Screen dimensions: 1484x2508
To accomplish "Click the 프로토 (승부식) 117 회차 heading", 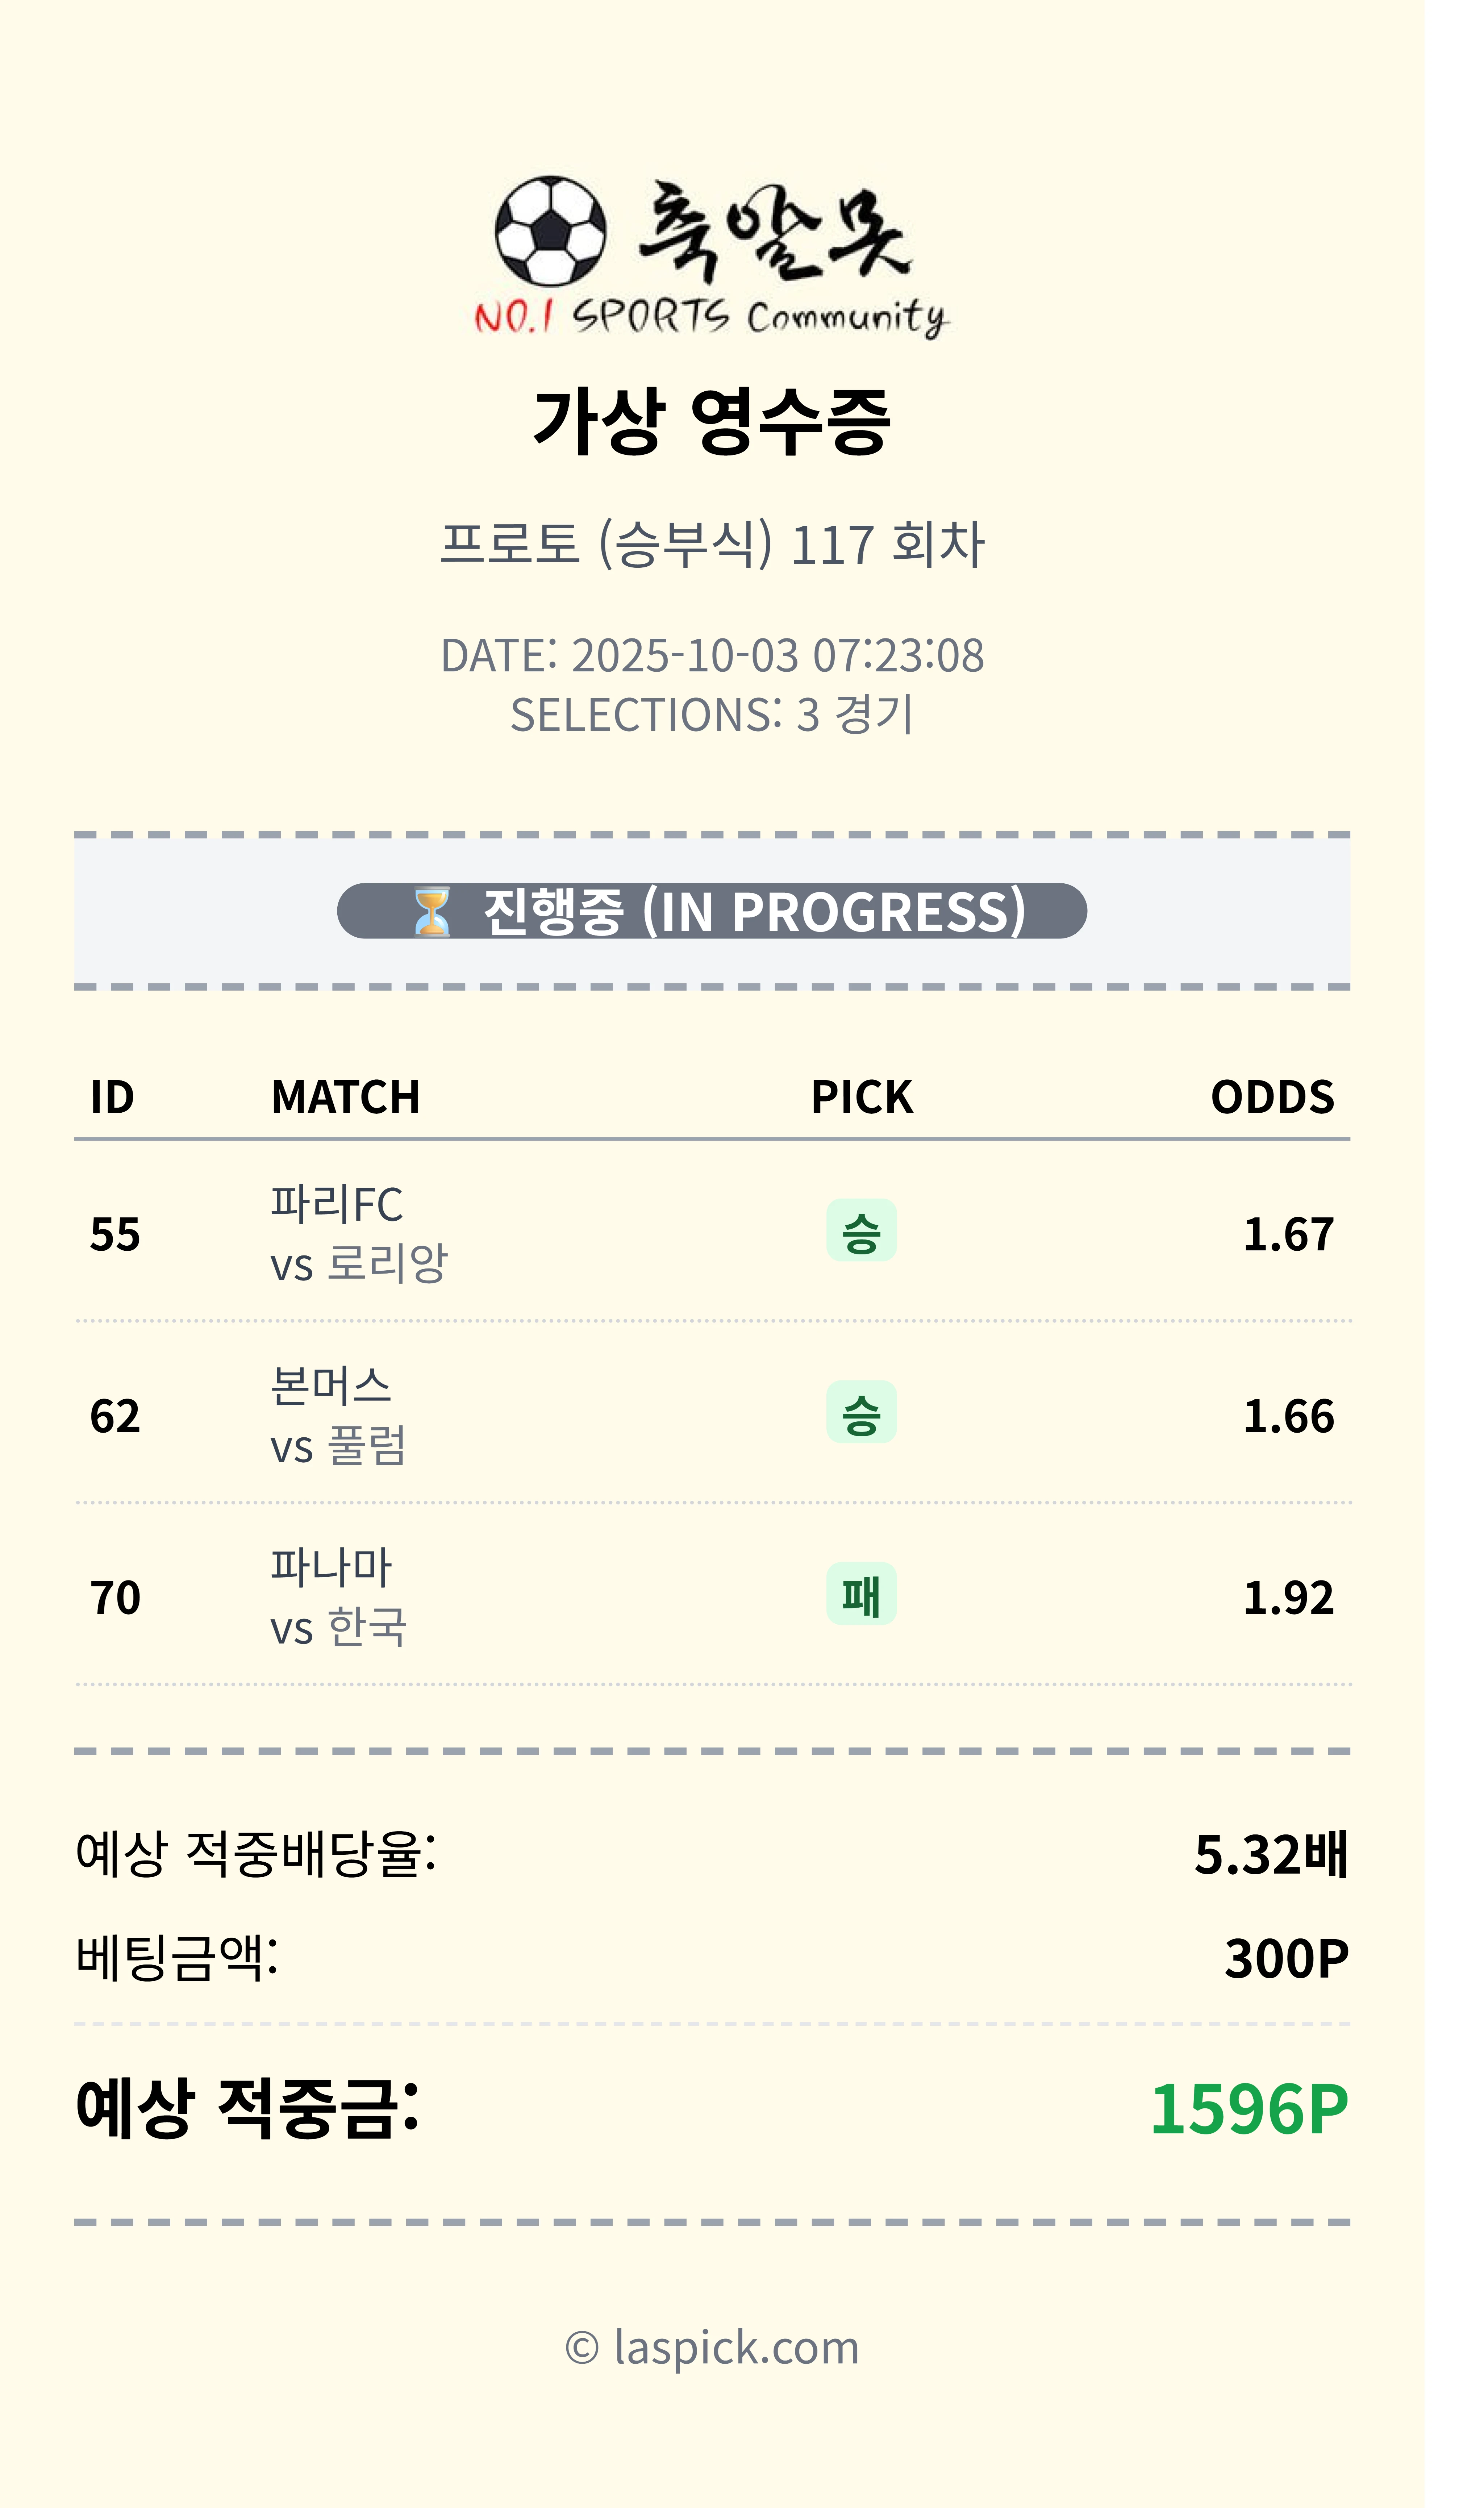I will [712, 545].
